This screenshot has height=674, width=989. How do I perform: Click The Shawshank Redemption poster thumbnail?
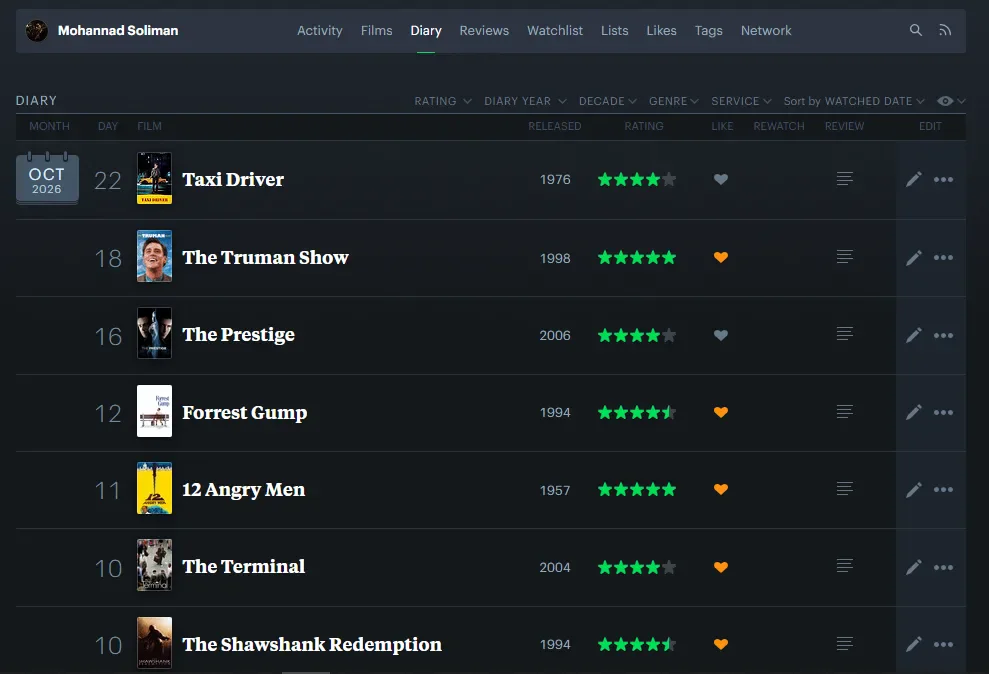pyautogui.click(x=155, y=643)
